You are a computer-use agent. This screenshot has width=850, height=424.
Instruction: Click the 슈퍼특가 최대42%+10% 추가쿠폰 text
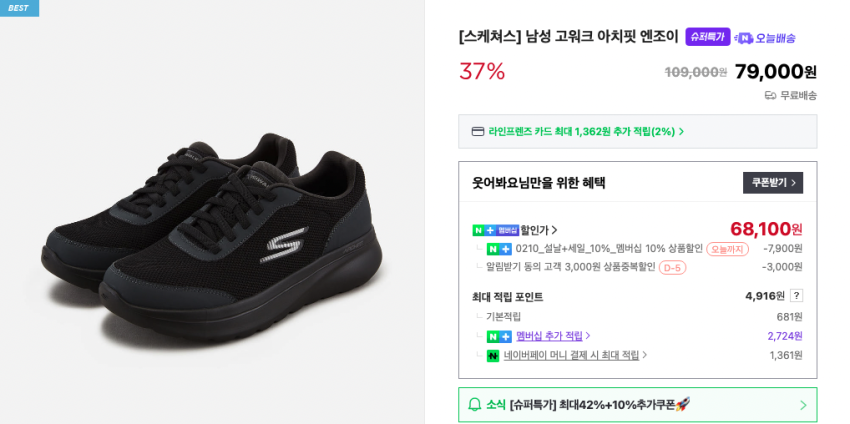[x=599, y=405]
